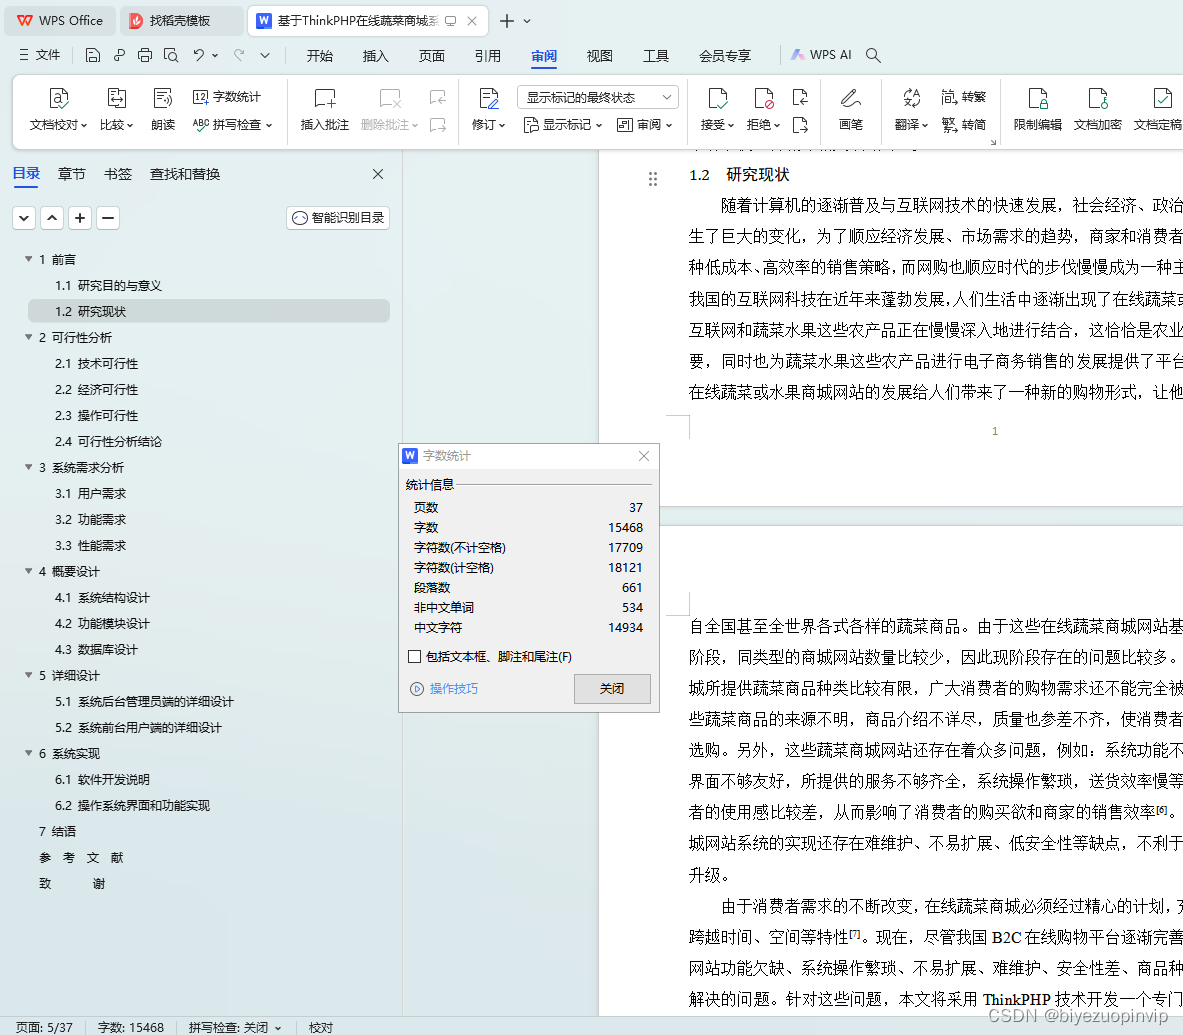Collapse the 2 可行性分析 outline section

tap(29, 337)
